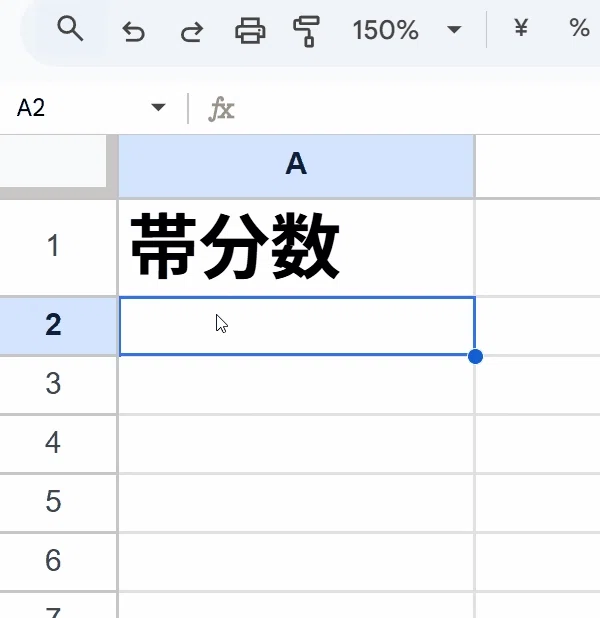Redo the last undone action
This screenshot has height=618, width=600.
[x=192, y=31]
